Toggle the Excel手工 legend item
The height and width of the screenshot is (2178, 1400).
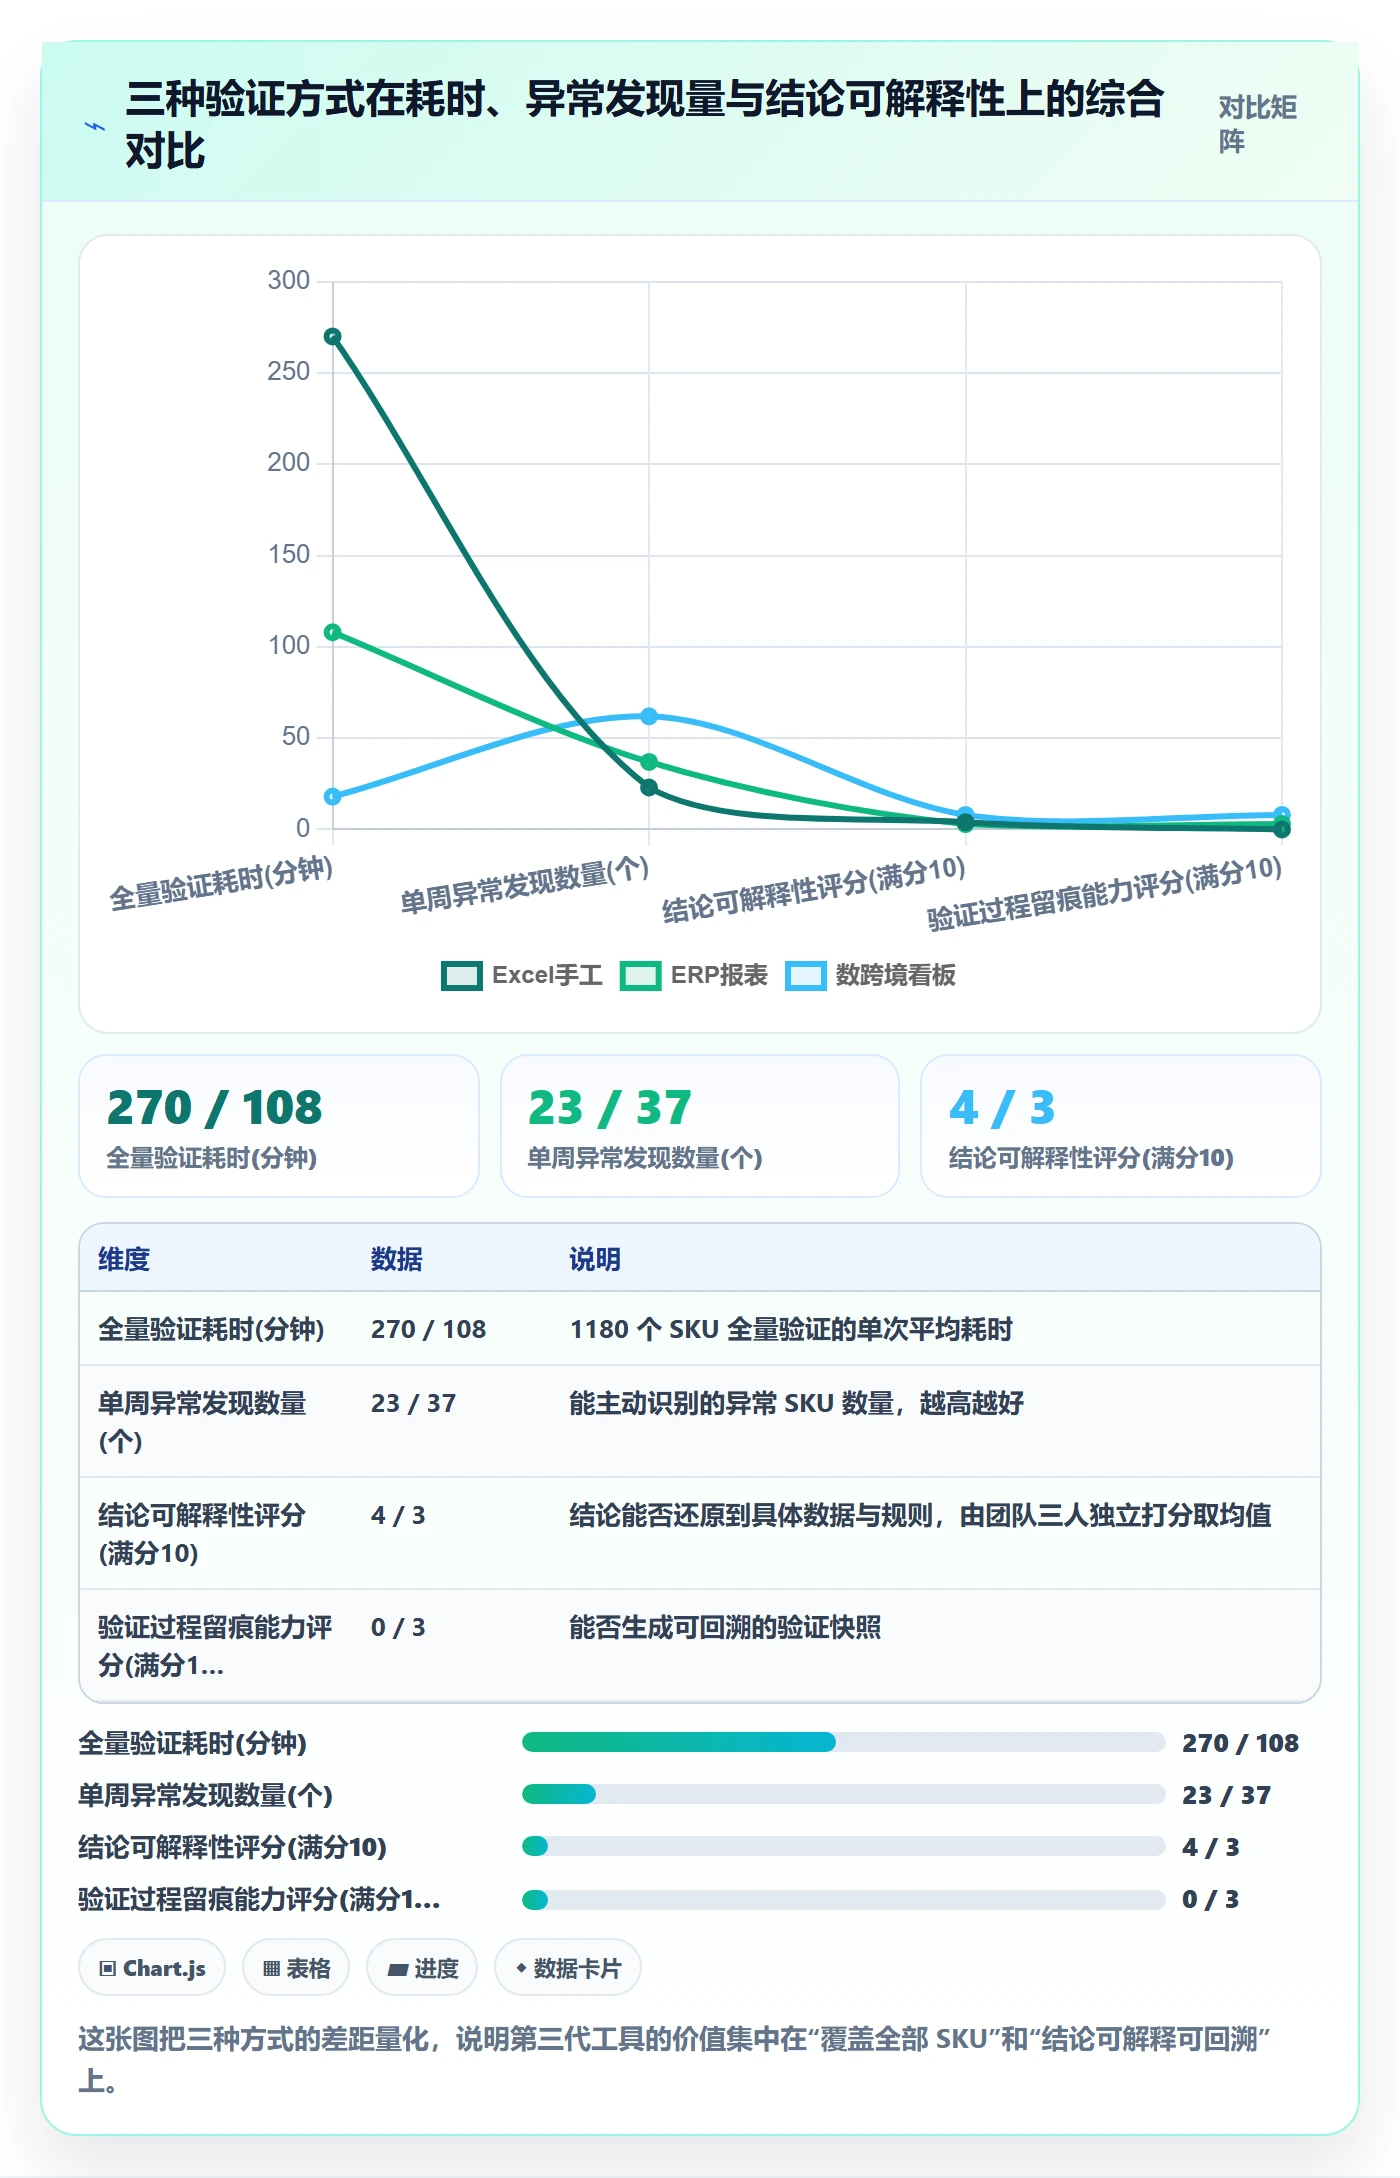(522, 975)
